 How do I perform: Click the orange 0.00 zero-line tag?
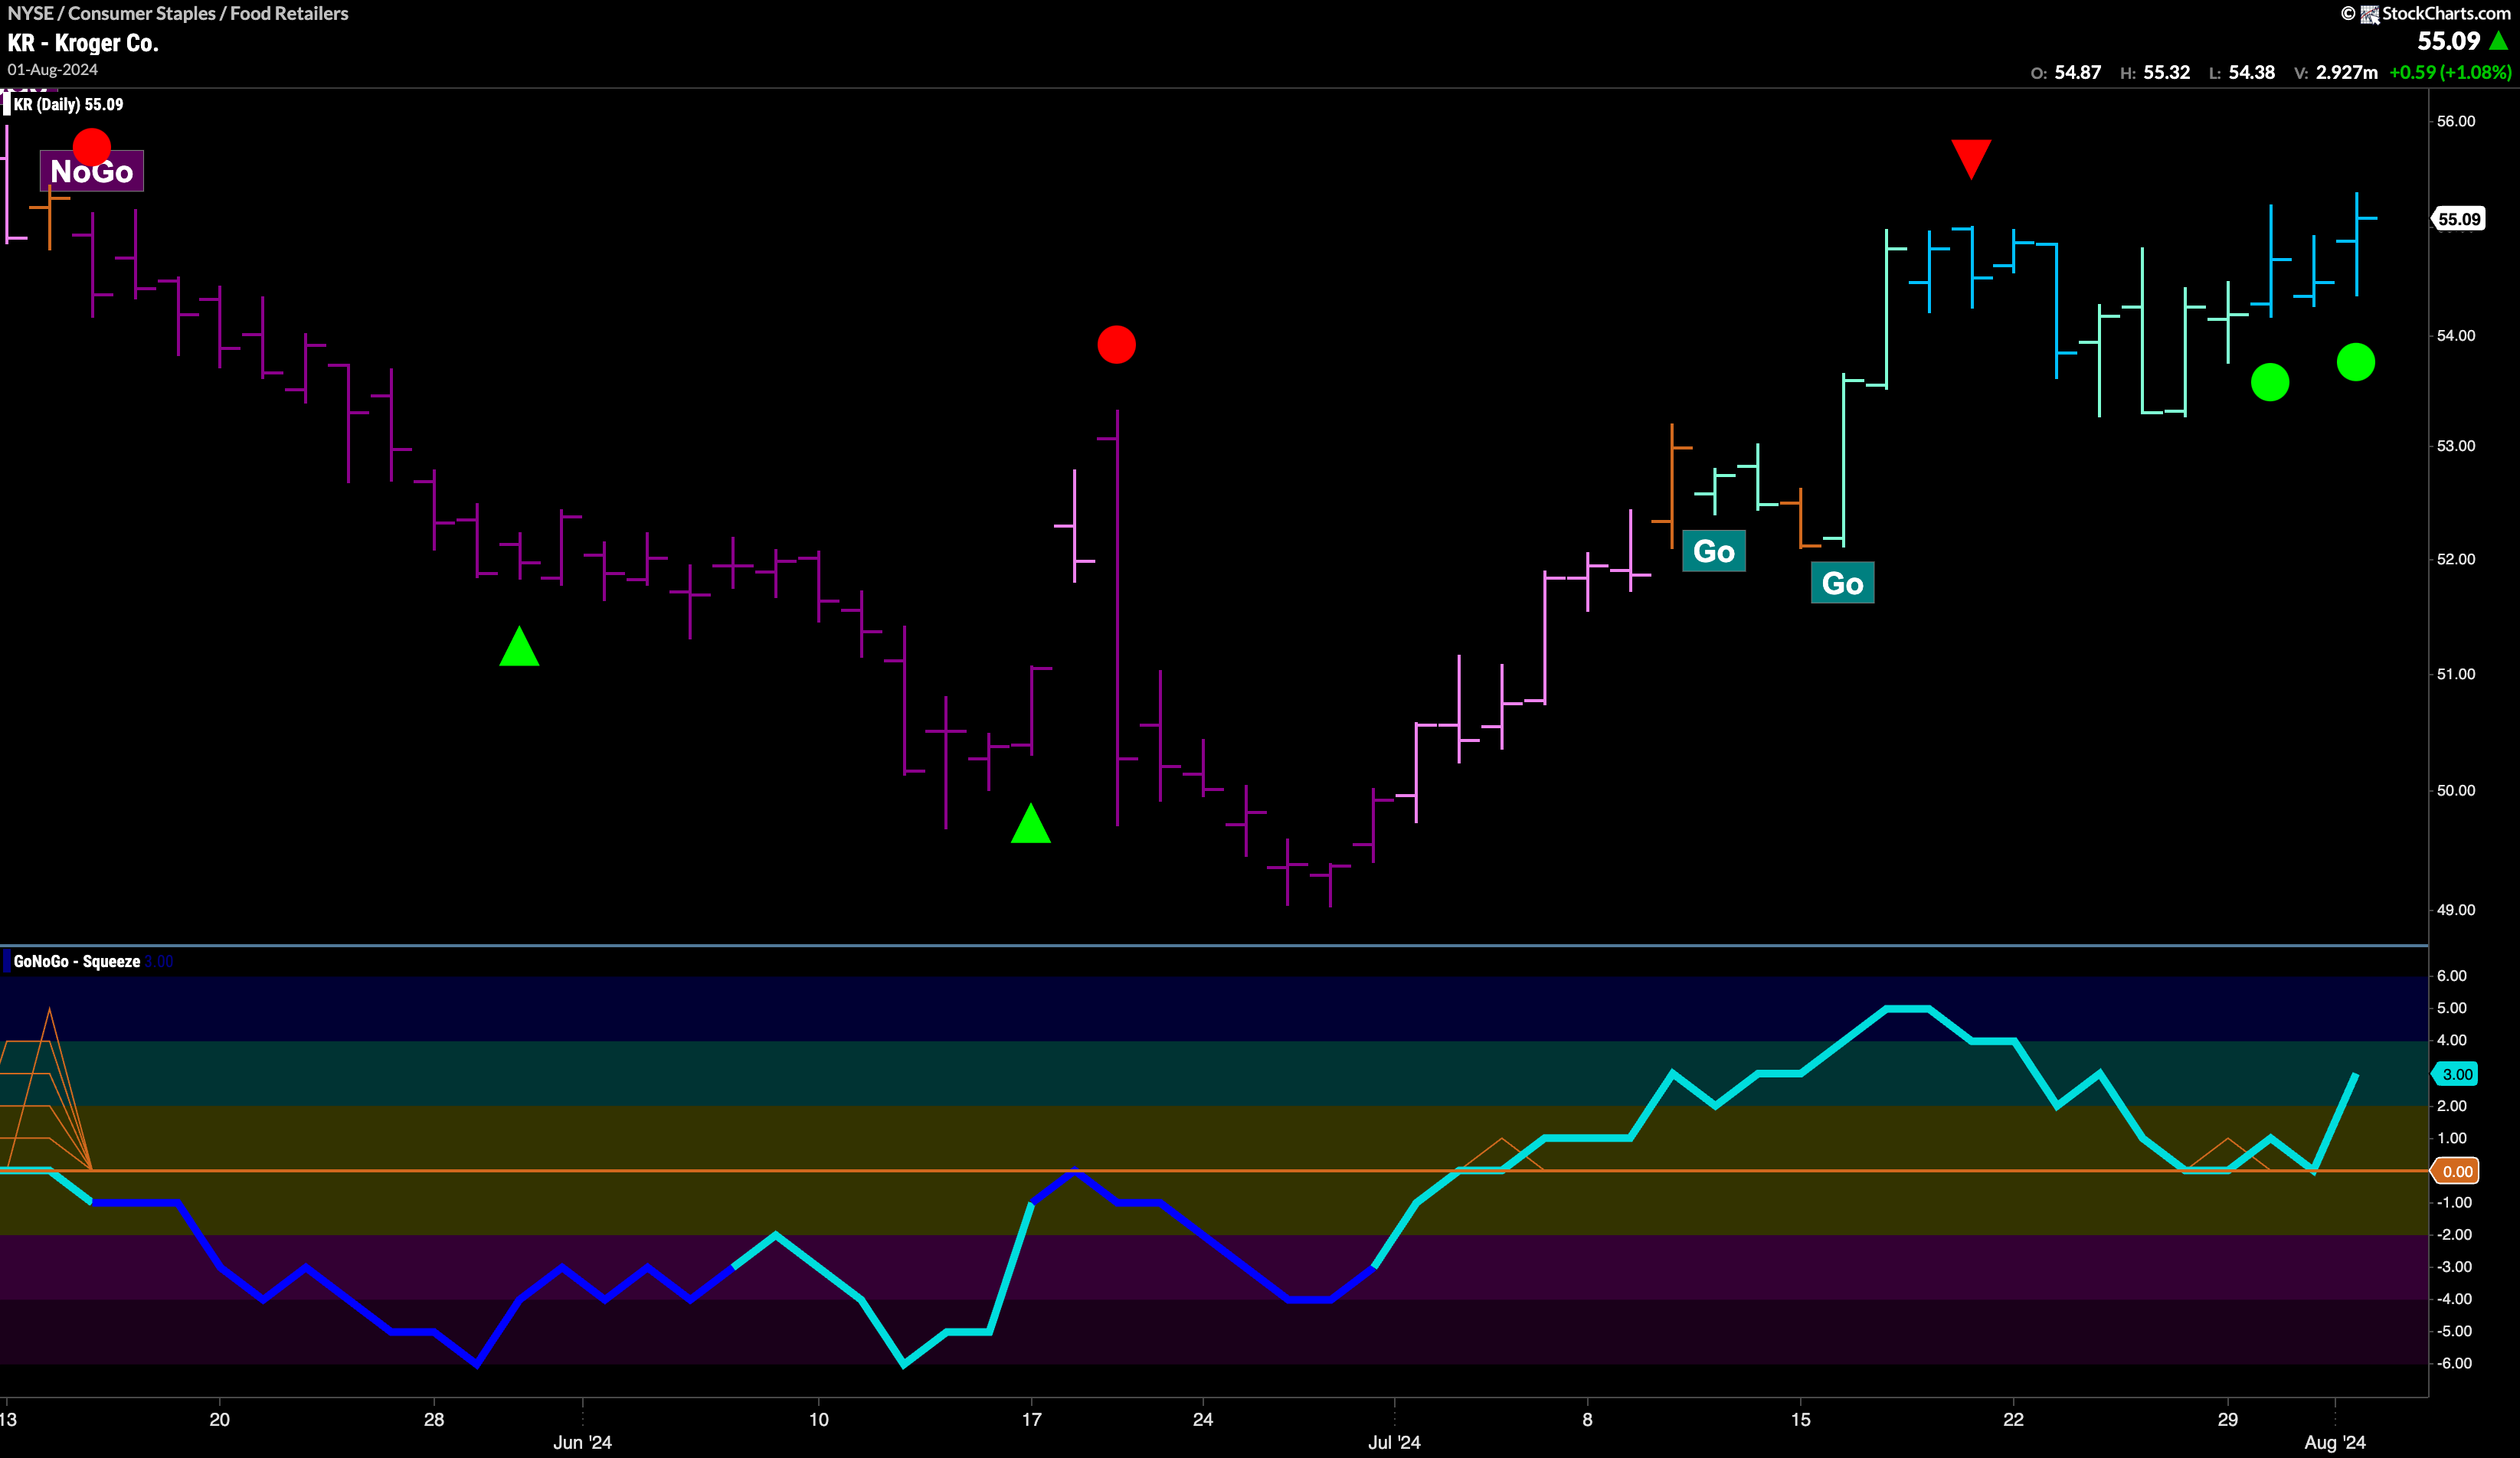[x=2456, y=1171]
